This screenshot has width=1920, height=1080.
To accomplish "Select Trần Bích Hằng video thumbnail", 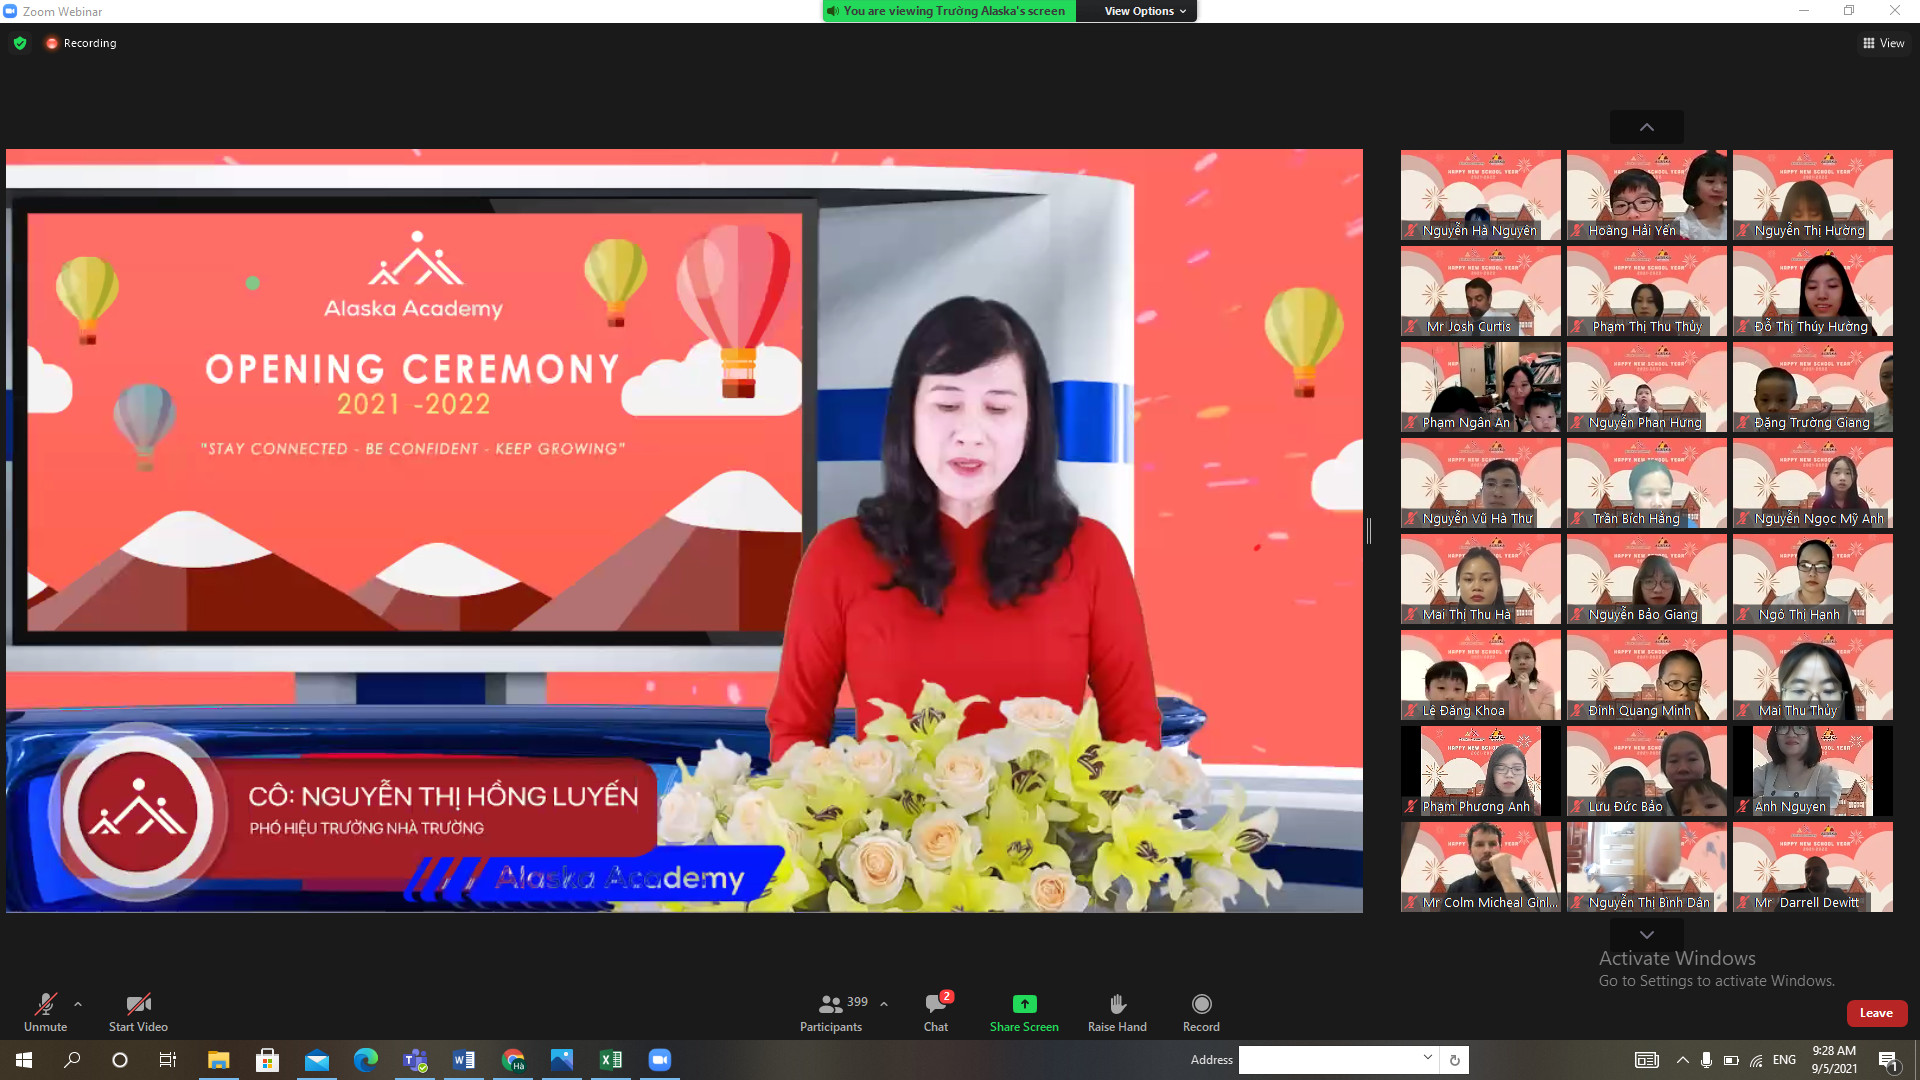I will coord(1647,483).
